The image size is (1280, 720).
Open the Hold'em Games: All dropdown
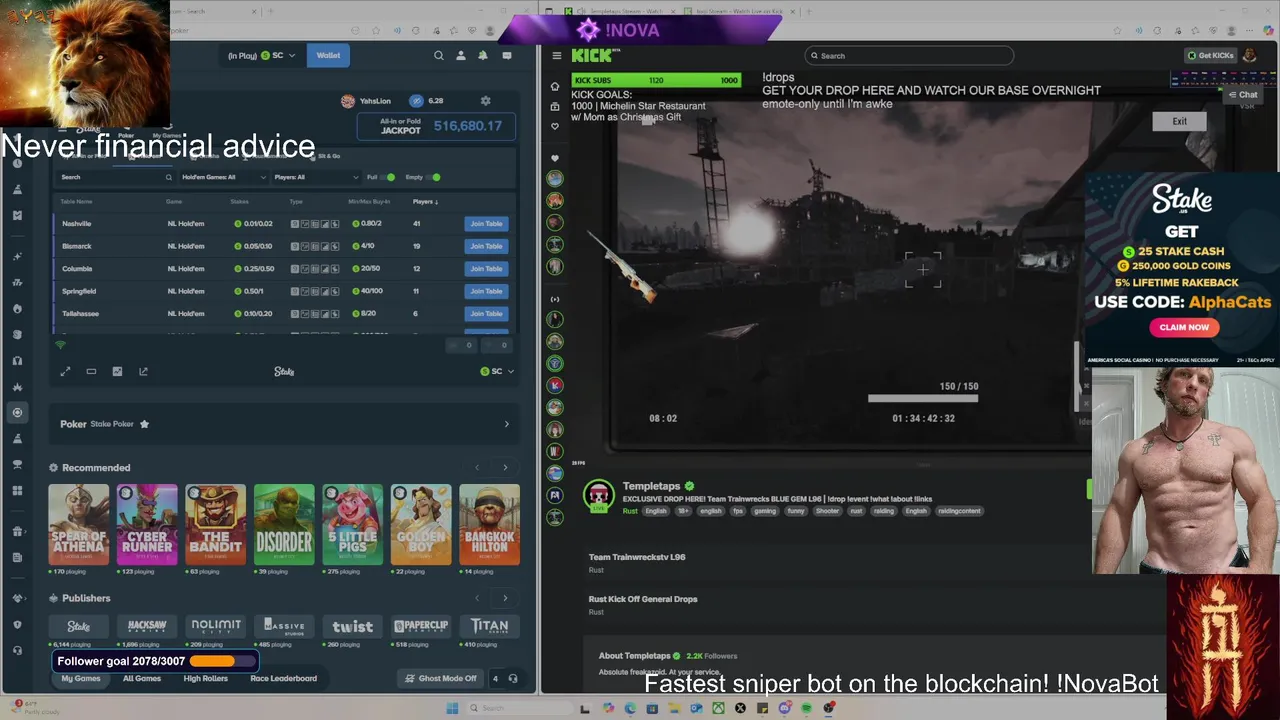[224, 177]
